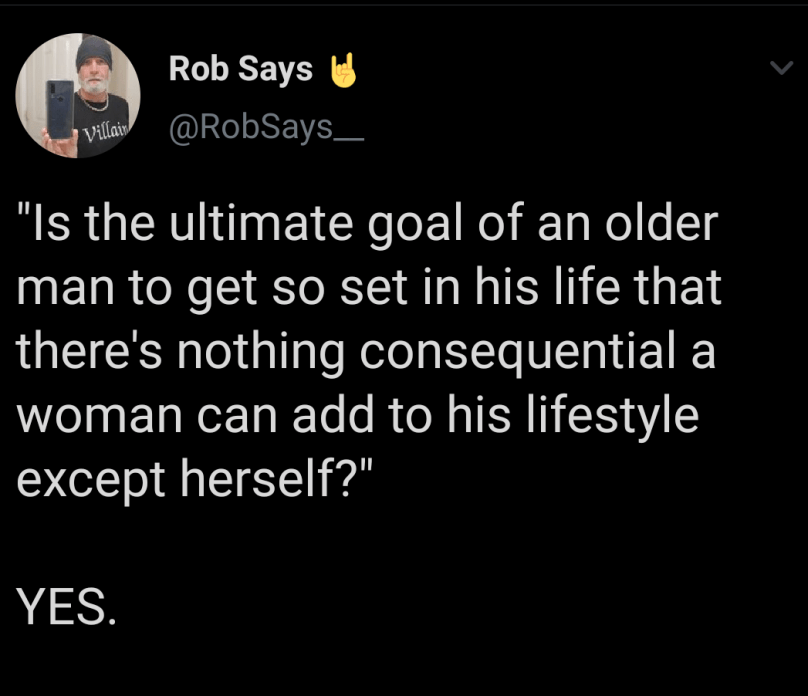Open the tweet options chevron menu
The width and height of the screenshot is (808, 696).
tap(778, 68)
